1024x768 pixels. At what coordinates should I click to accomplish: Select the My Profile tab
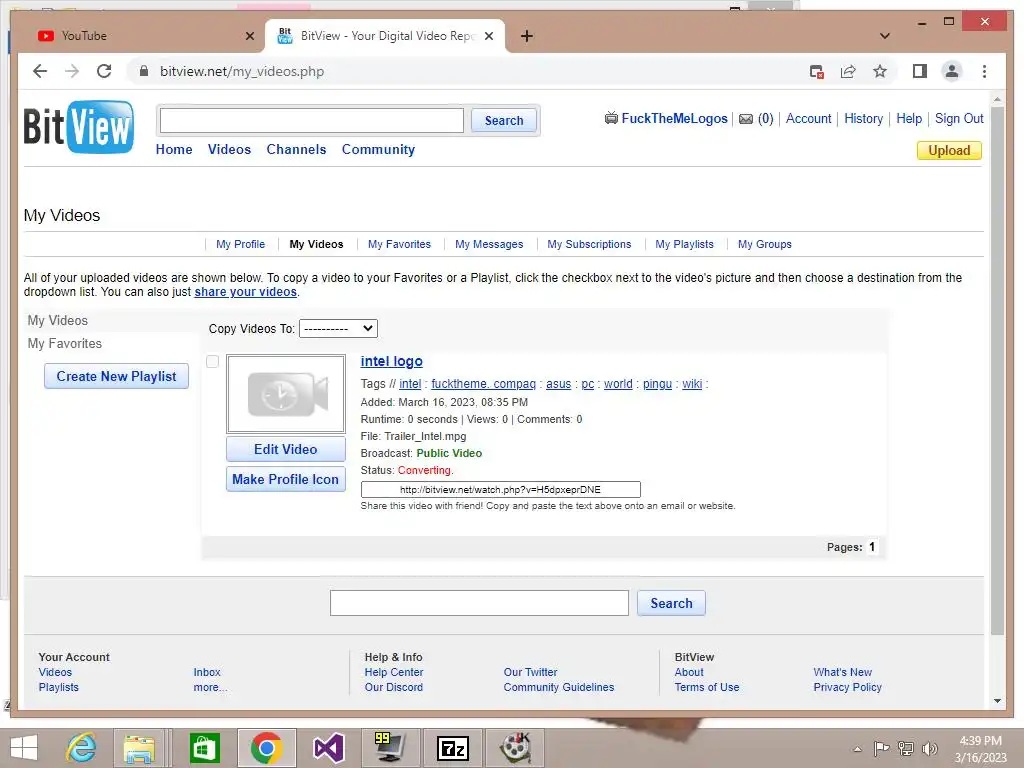click(x=240, y=244)
